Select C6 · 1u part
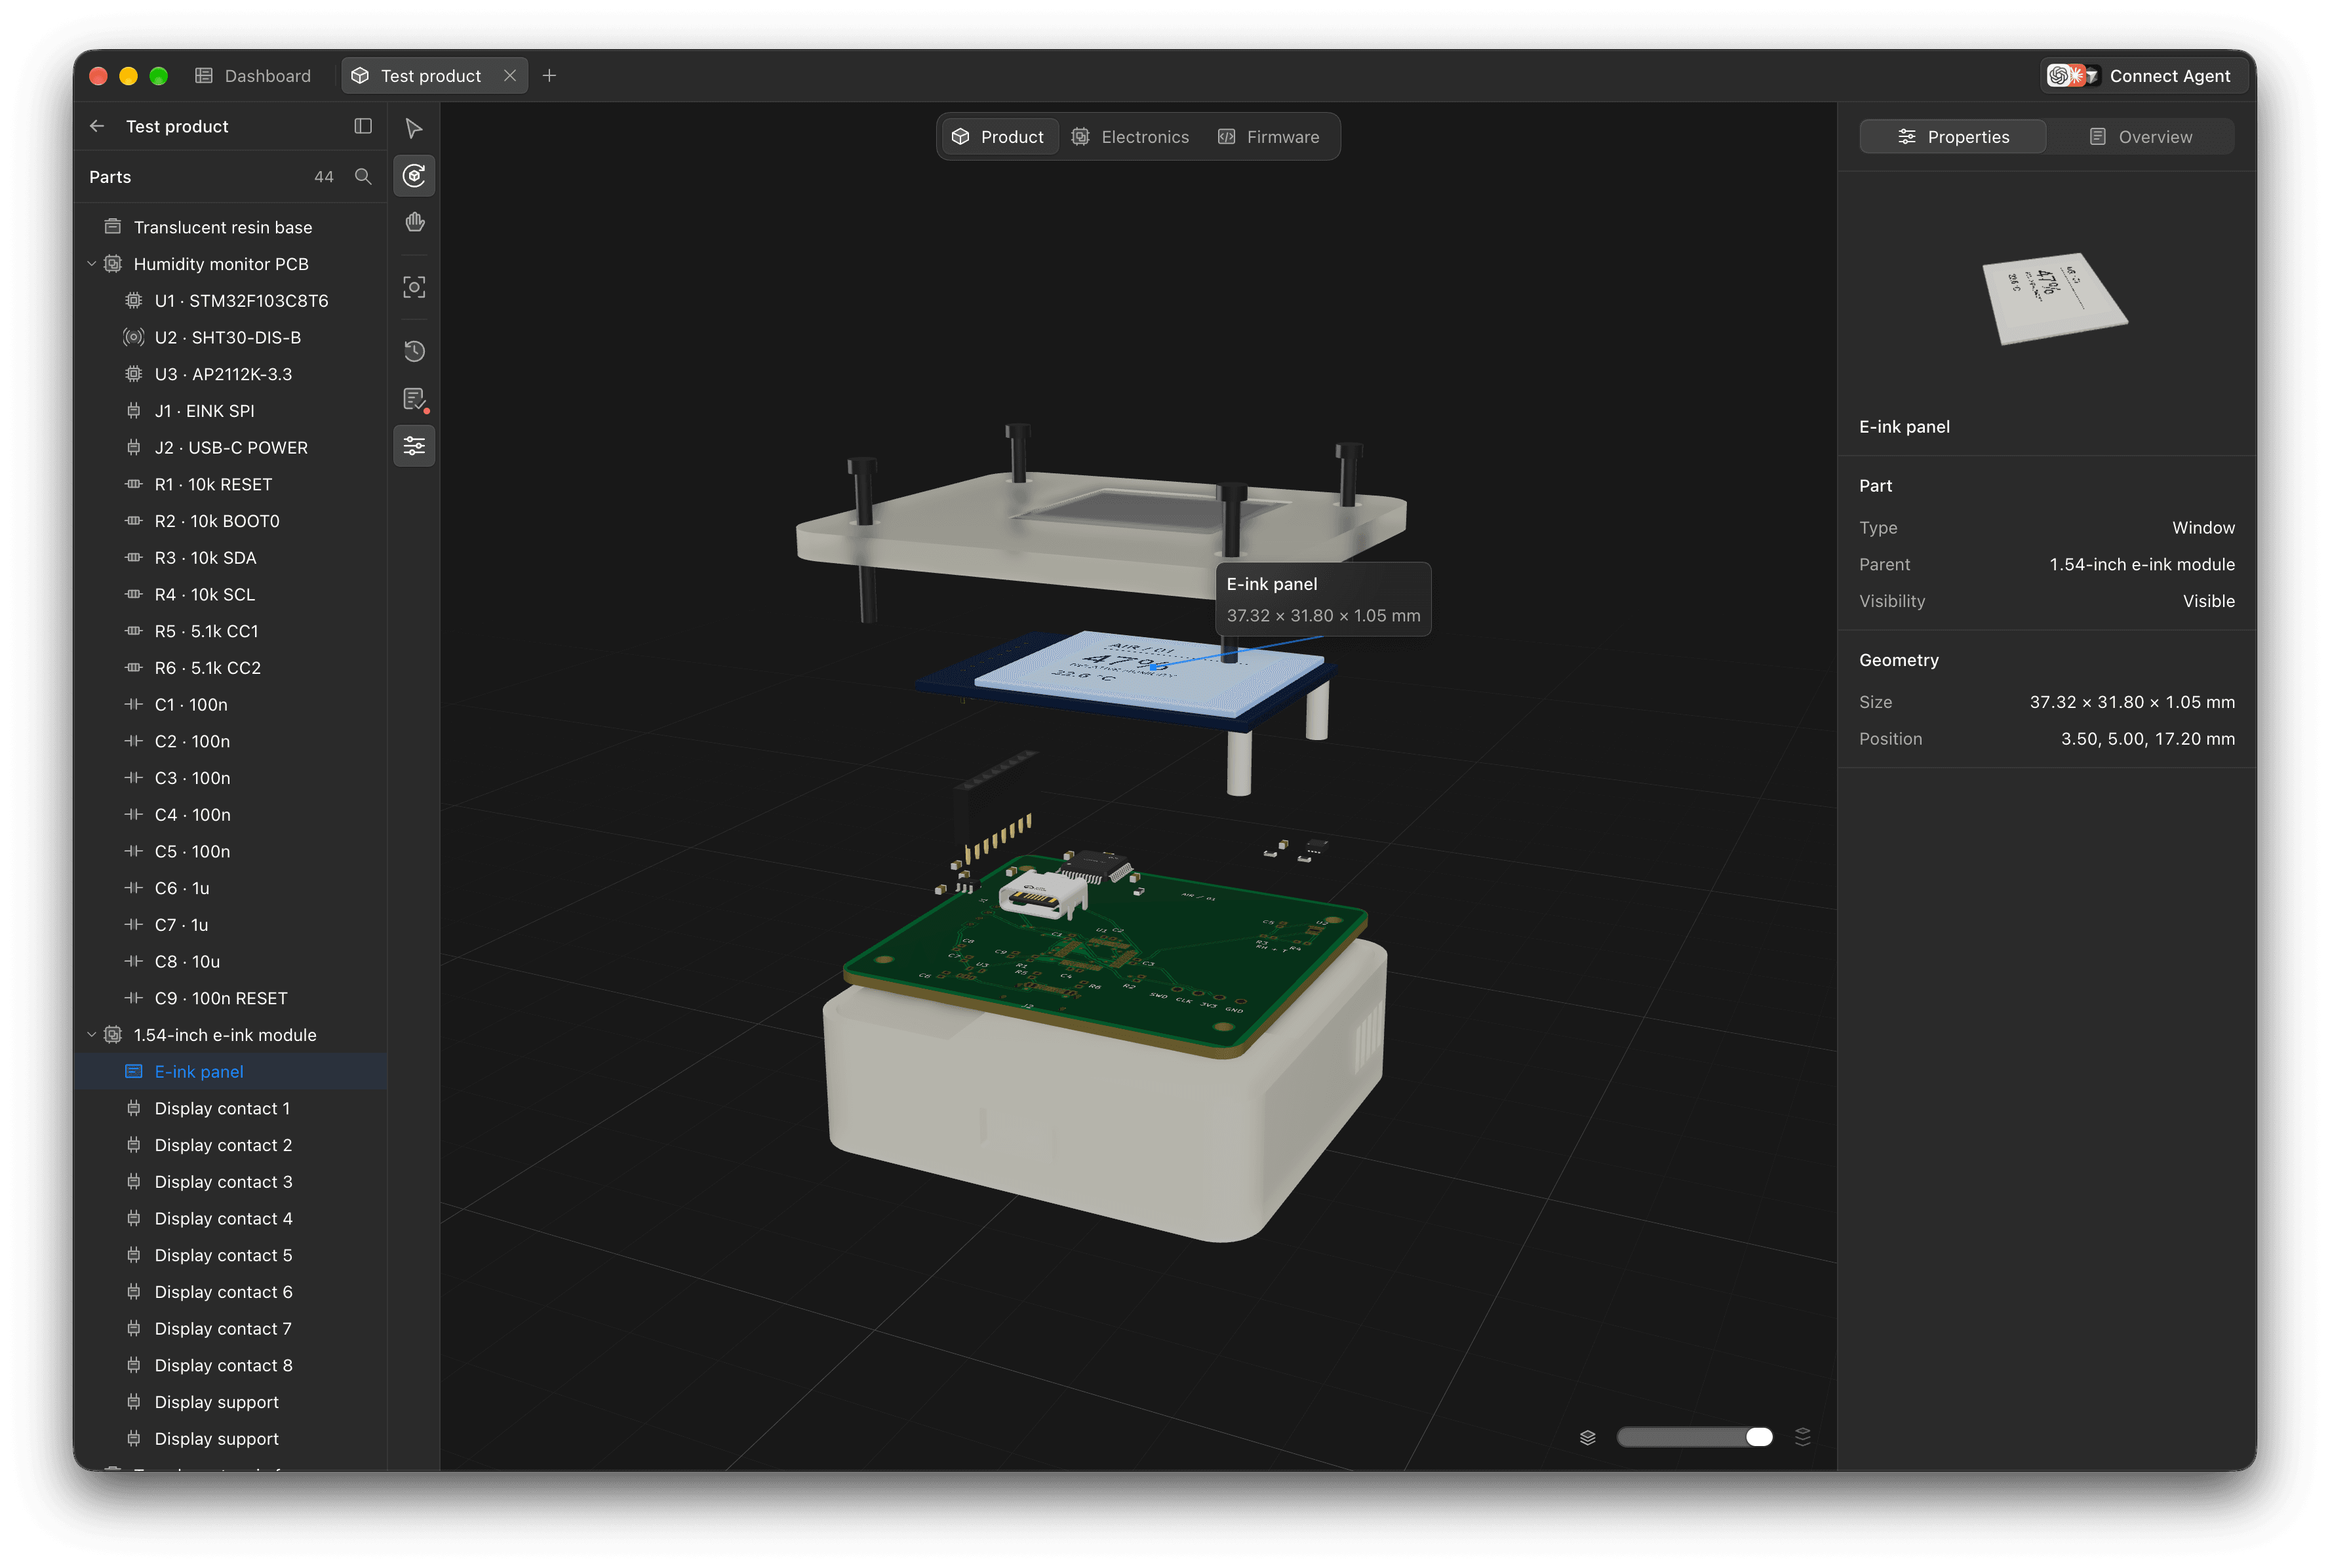 (x=231, y=888)
